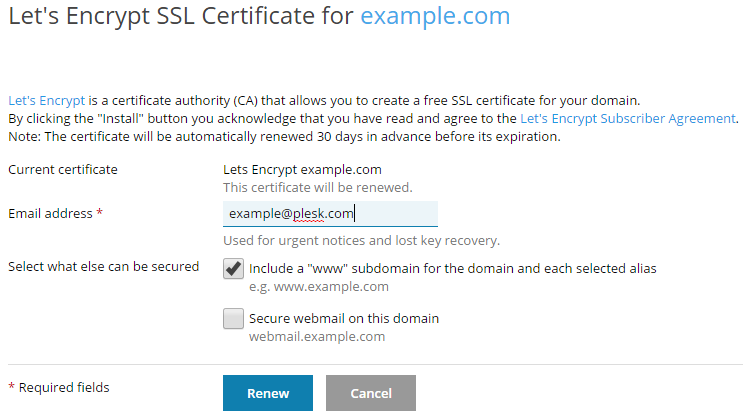The image size is (743, 413).
Task: Click the 'e.g. www.example.com' hint text
Action: tap(318, 287)
